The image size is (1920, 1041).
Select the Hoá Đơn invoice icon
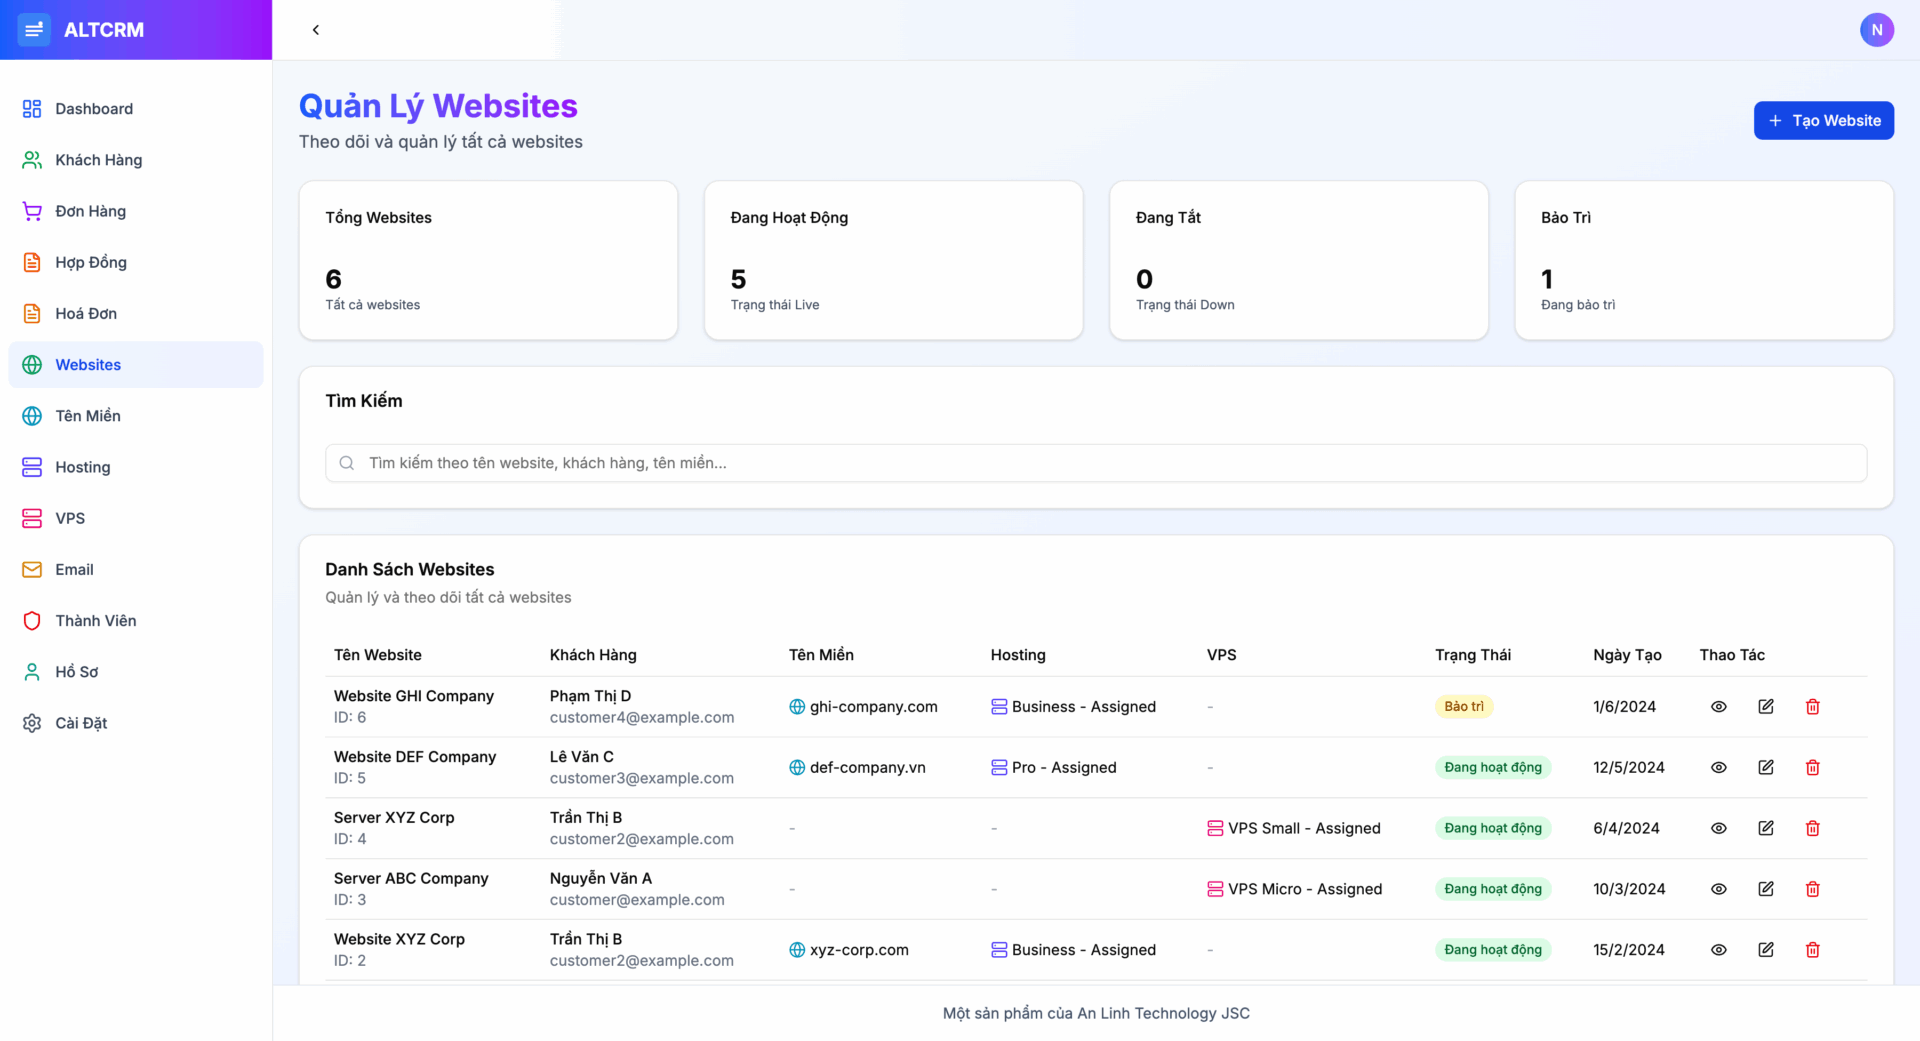31,313
